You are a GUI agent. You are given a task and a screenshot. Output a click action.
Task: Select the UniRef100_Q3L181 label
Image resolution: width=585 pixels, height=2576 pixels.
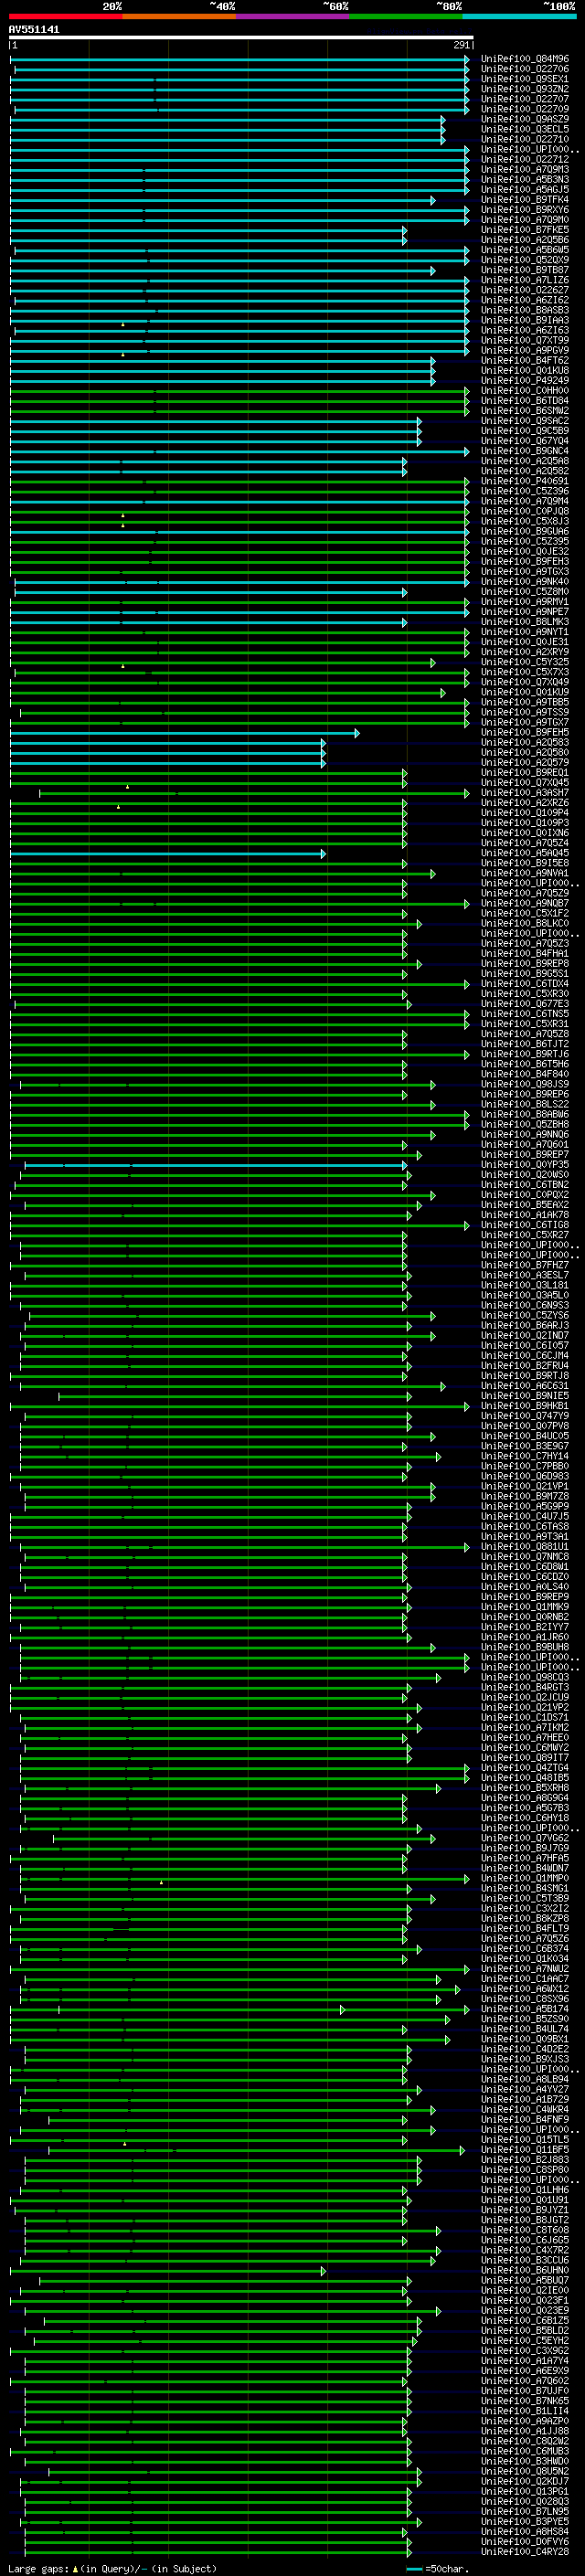click(524, 1285)
